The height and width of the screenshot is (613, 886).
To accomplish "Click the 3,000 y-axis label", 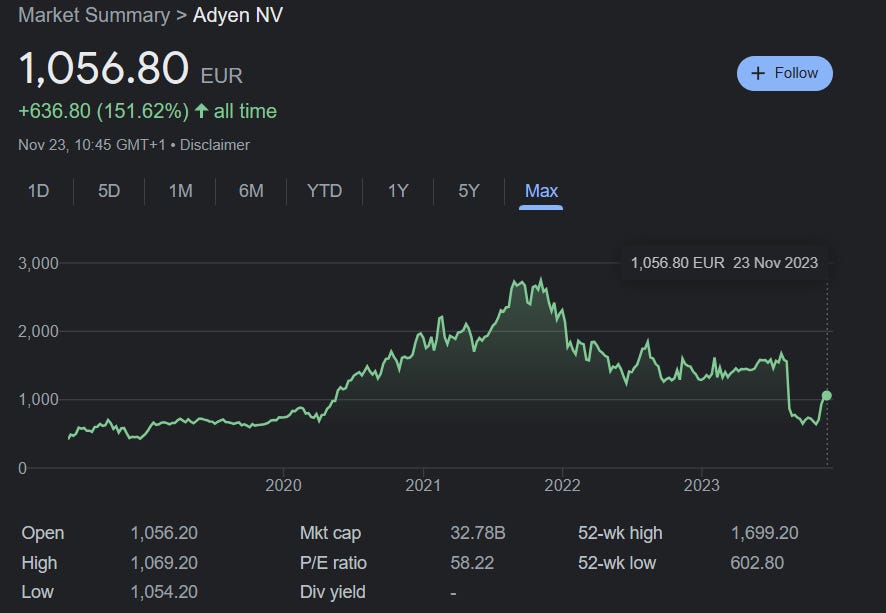I will coord(38,263).
